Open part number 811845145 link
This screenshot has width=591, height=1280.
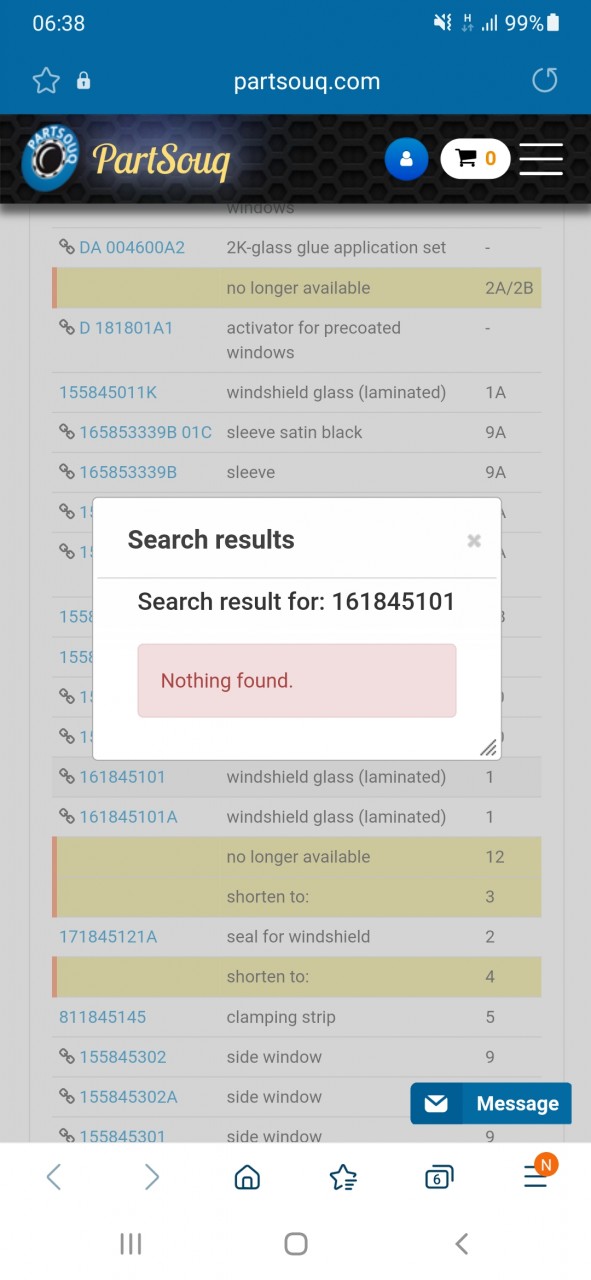[x=102, y=1017]
